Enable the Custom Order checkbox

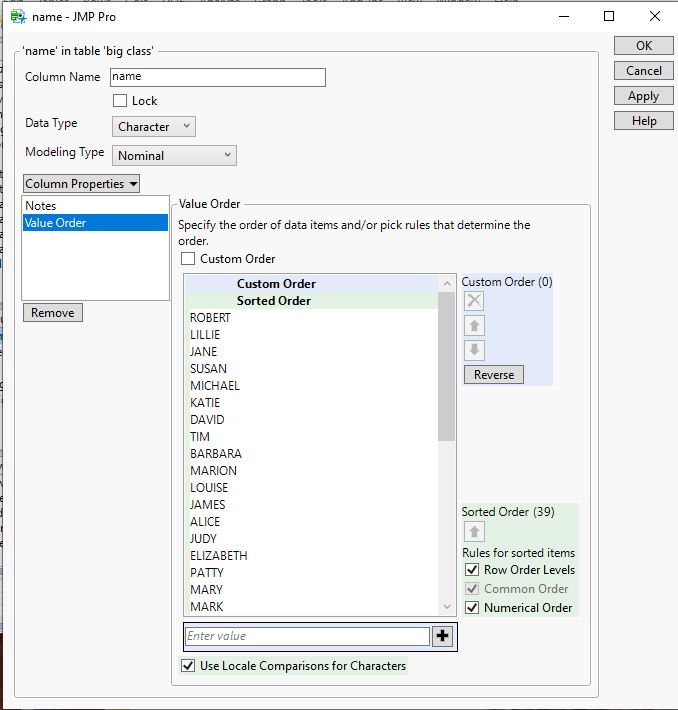[188, 259]
